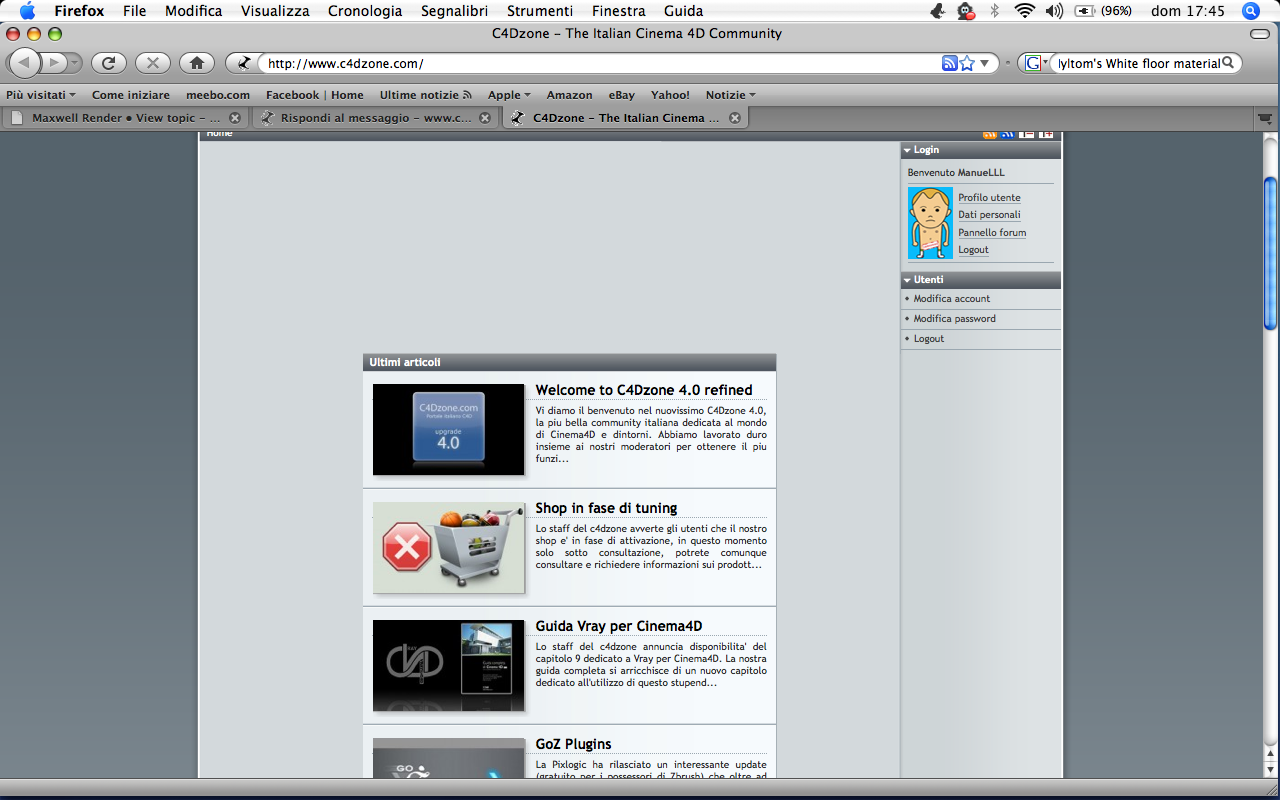Open the Profilo utente link

coord(989,198)
